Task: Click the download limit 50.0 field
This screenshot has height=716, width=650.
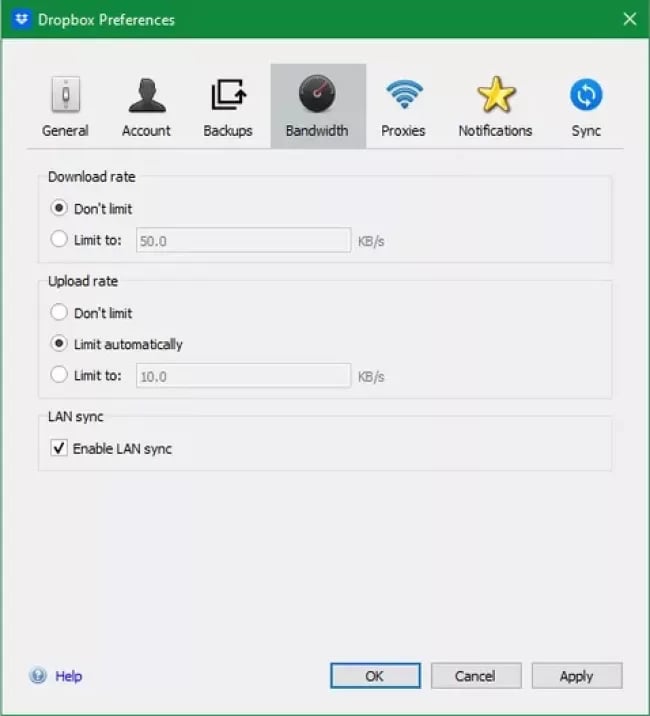Action: (243, 240)
